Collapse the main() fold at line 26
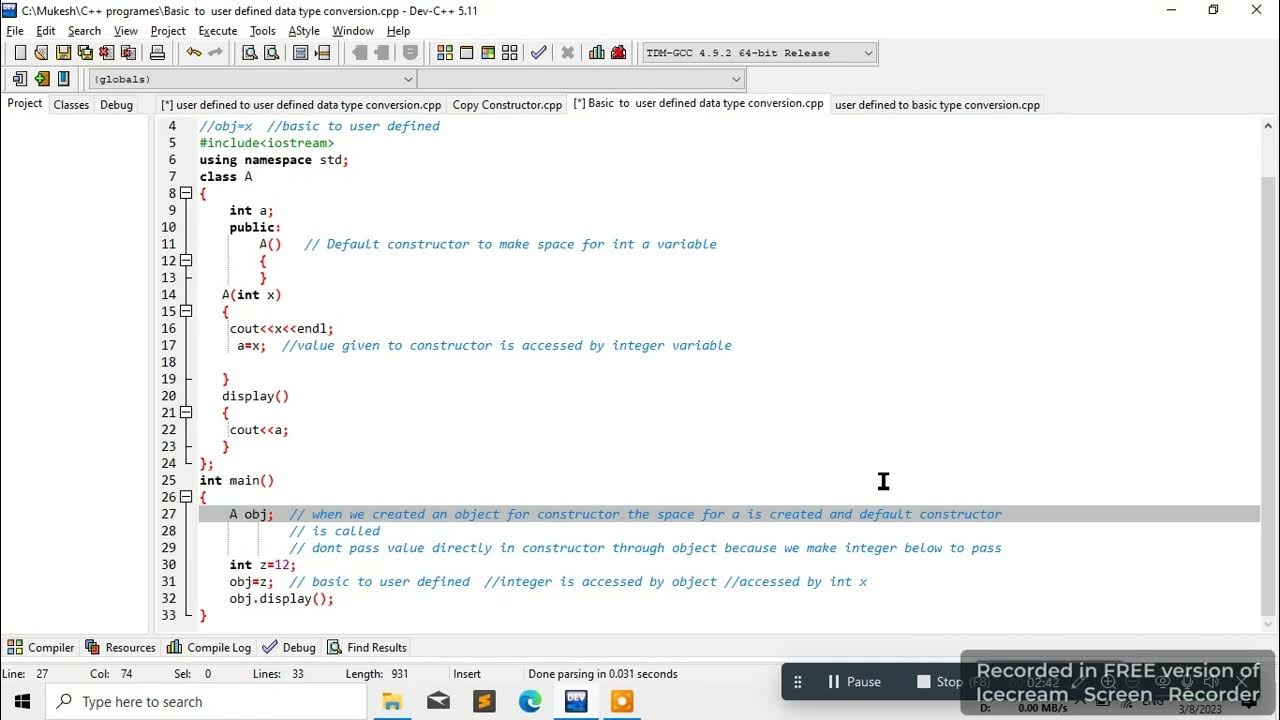 point(186,497)
